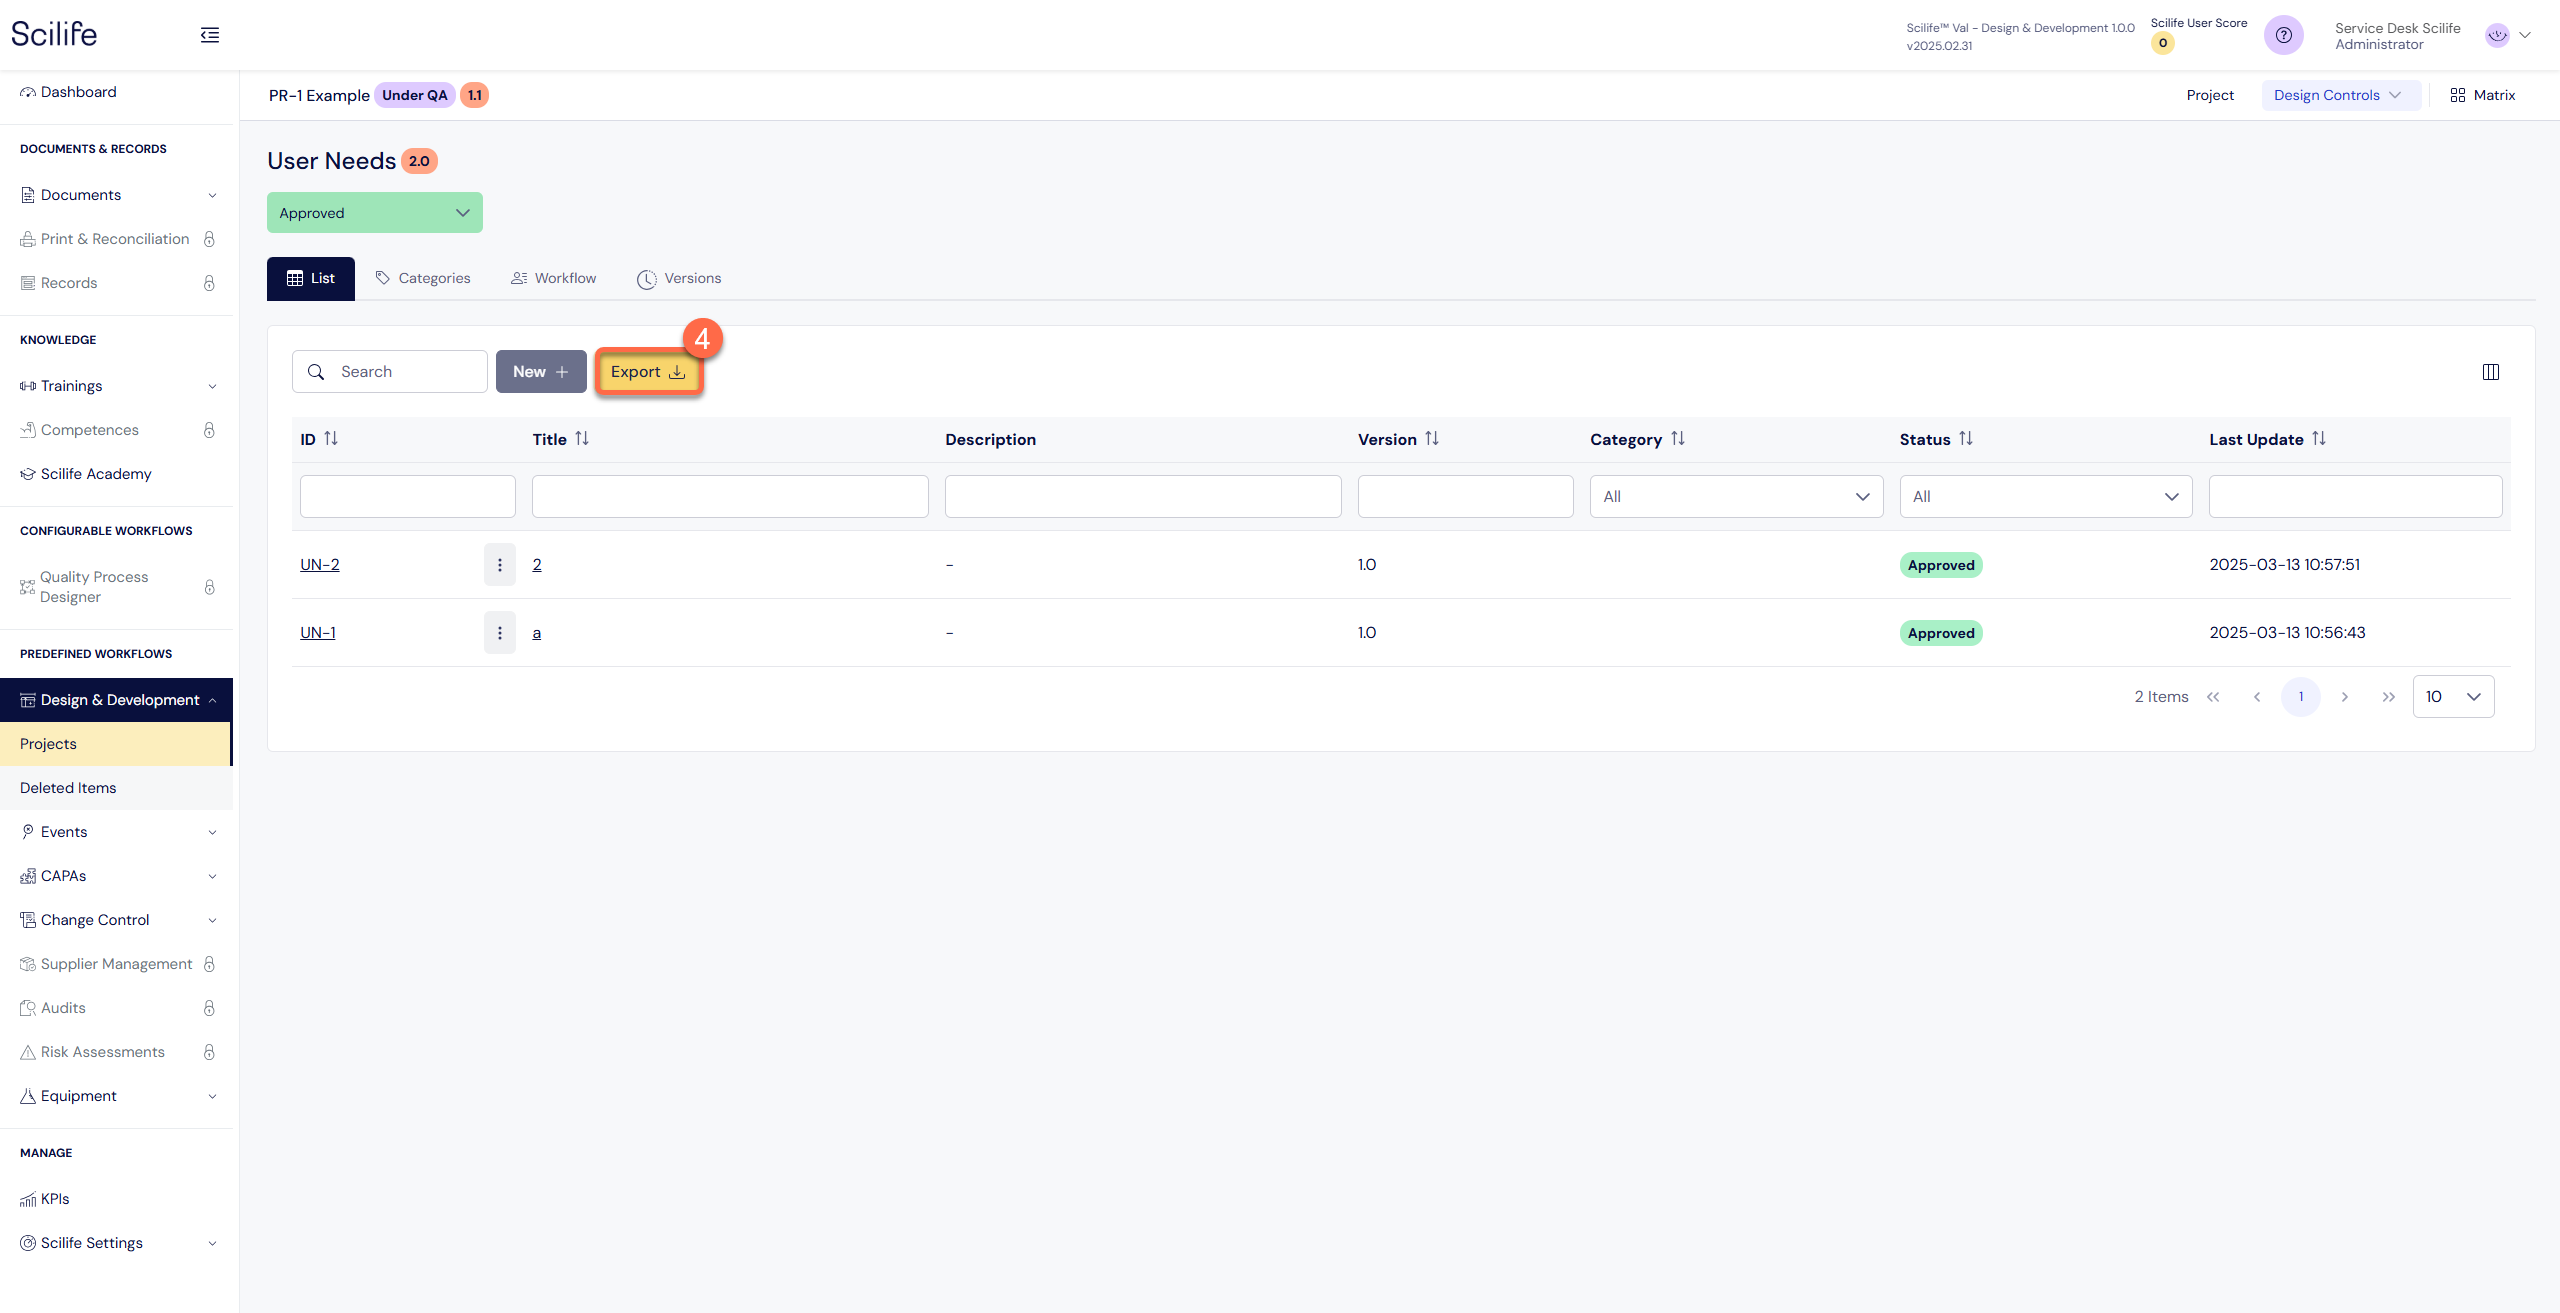The image size is (2560, 1313).
Task: Click the Search input field
Action: pyautogui.click(x=390, y=372)
